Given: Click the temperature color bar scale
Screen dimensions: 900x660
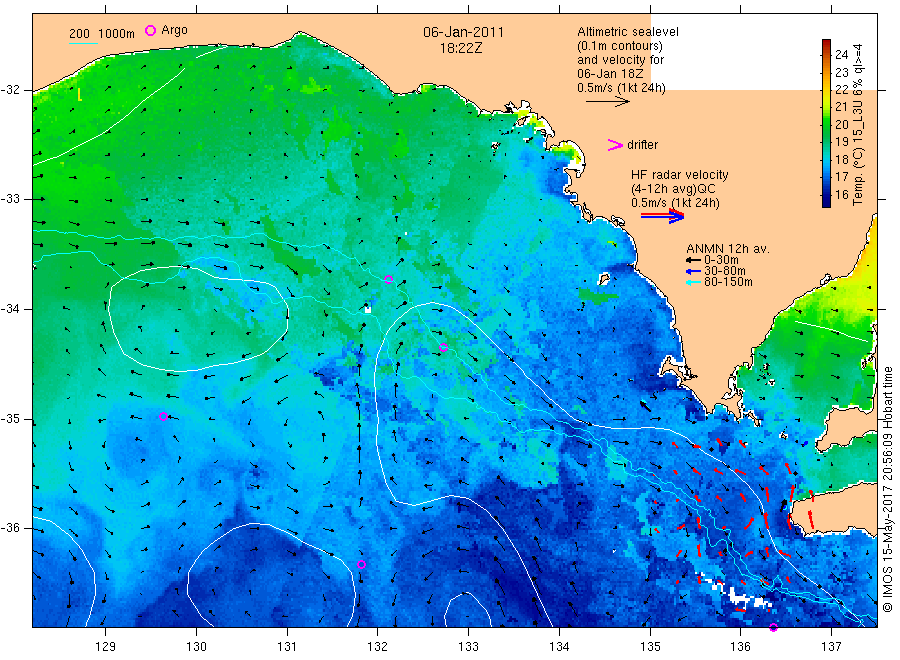Looking at the screenshot, I should [827, 123].
